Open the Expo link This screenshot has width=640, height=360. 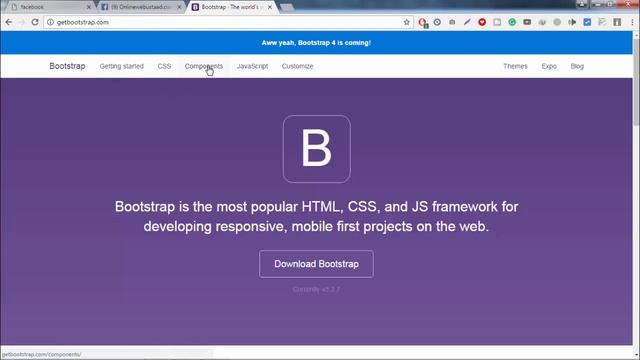(x=549, y=66)
